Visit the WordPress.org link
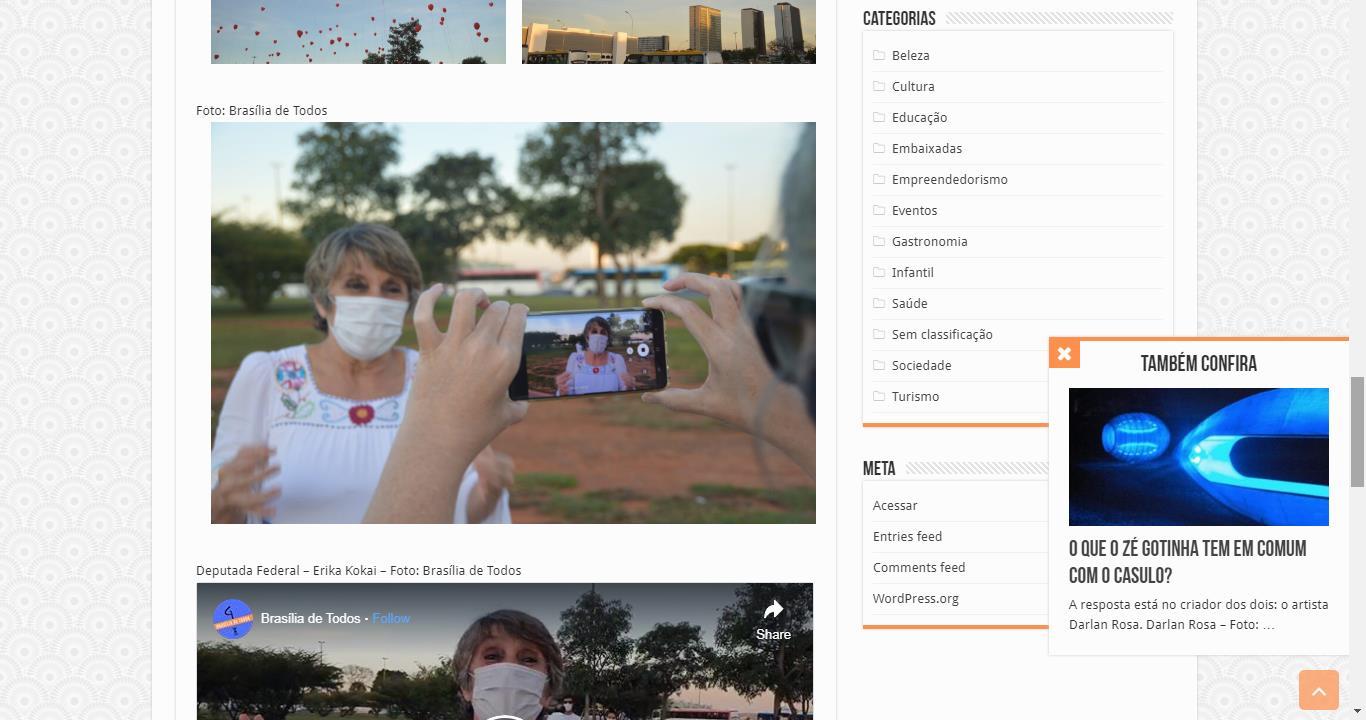Screen dimensions: 1366x720 (915, 598)
